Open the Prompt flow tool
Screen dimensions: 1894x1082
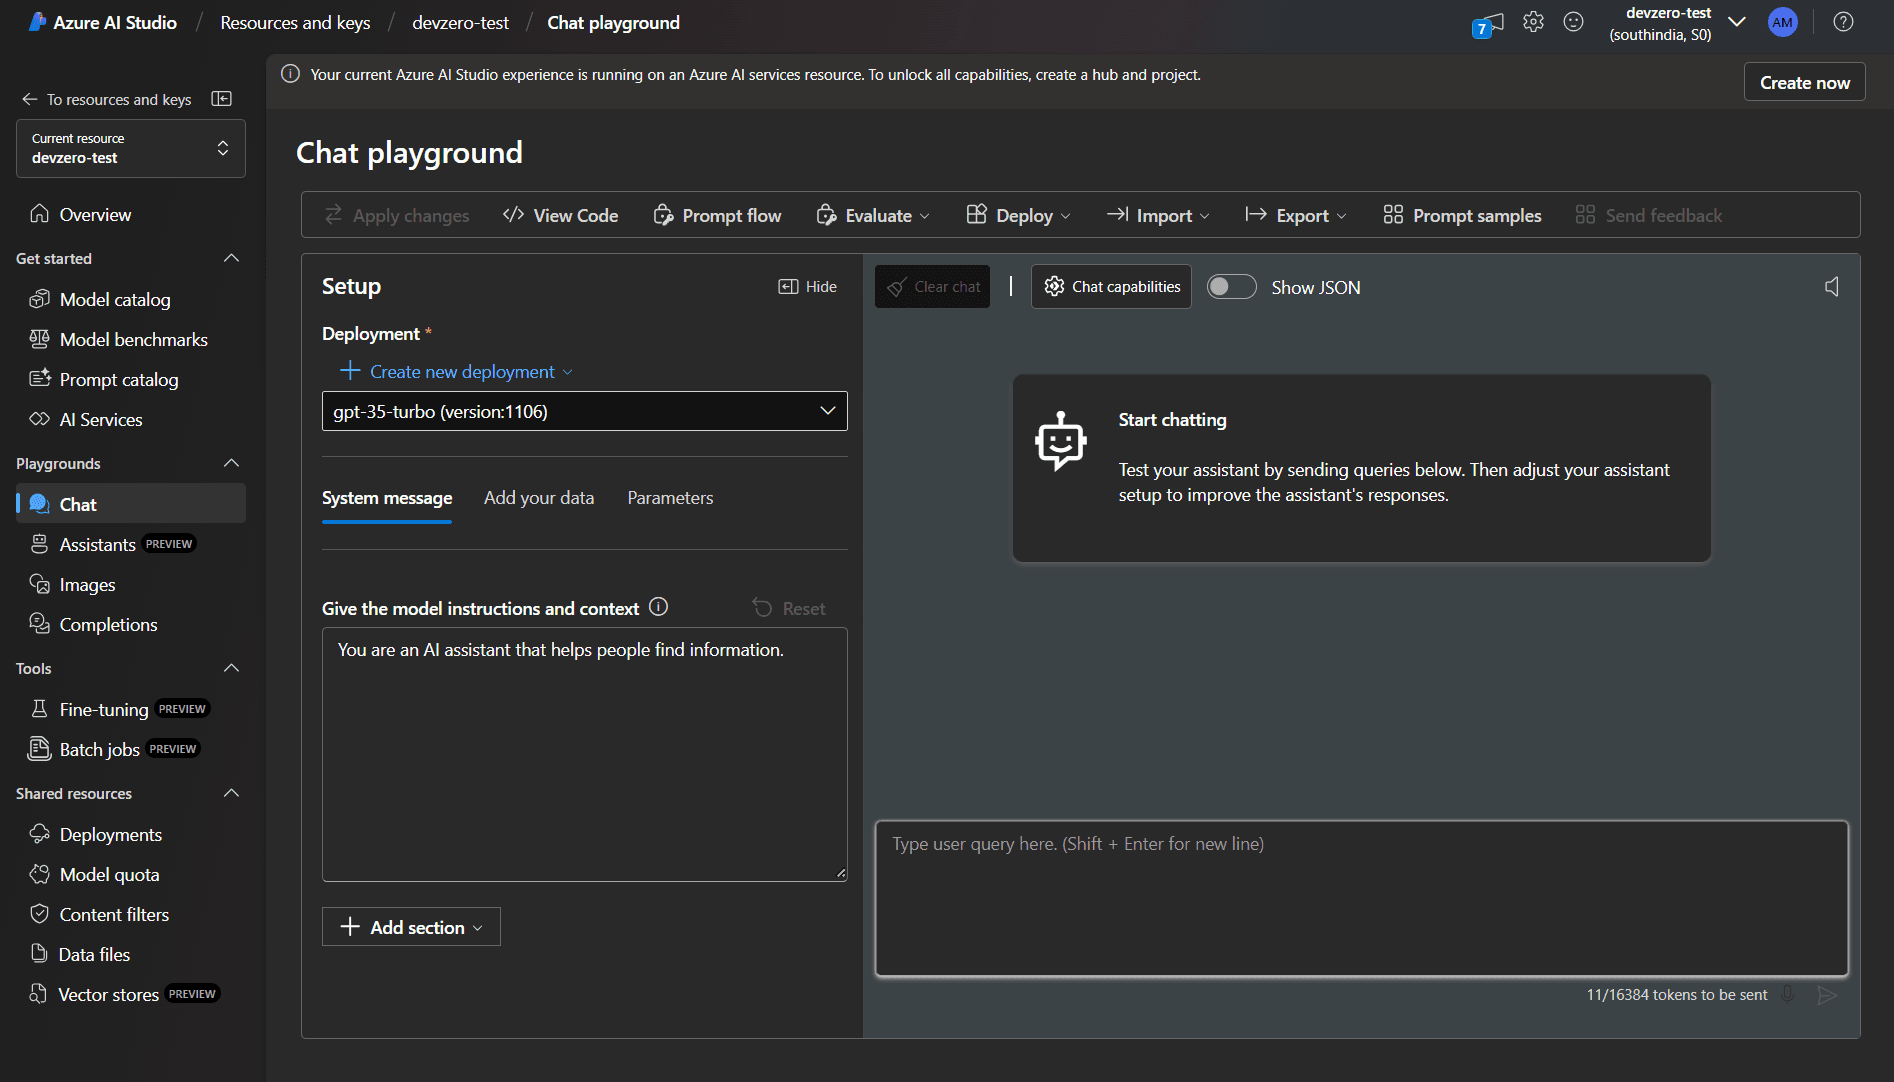[x=716, y=215]
